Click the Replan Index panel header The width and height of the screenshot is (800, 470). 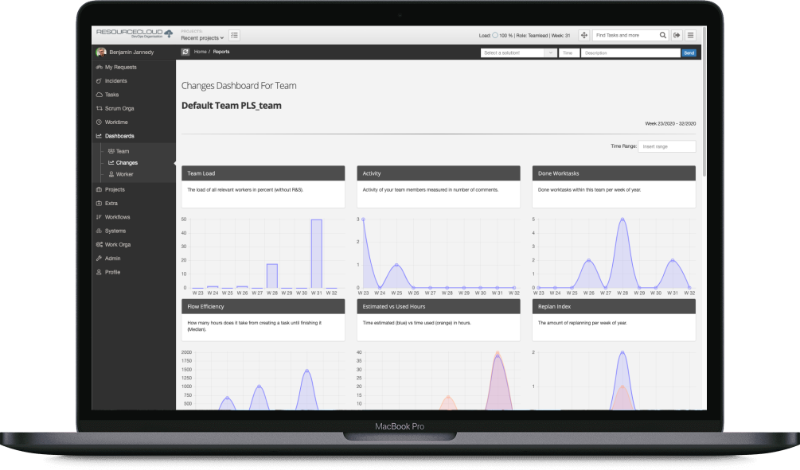[x=614, y=307]
